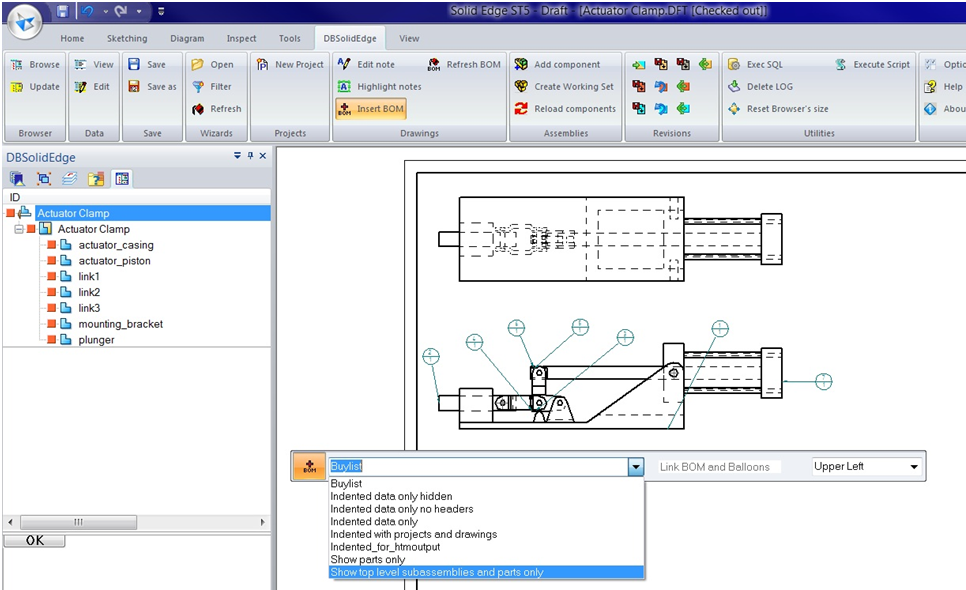This screenshot has height=590, width=966.
Task: Click Save in the Save group
Action: [147, 65]
